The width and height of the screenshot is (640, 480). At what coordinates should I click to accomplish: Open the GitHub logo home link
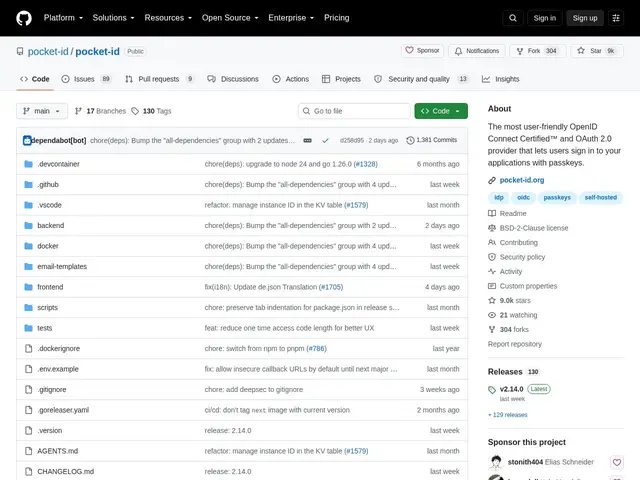24,18
